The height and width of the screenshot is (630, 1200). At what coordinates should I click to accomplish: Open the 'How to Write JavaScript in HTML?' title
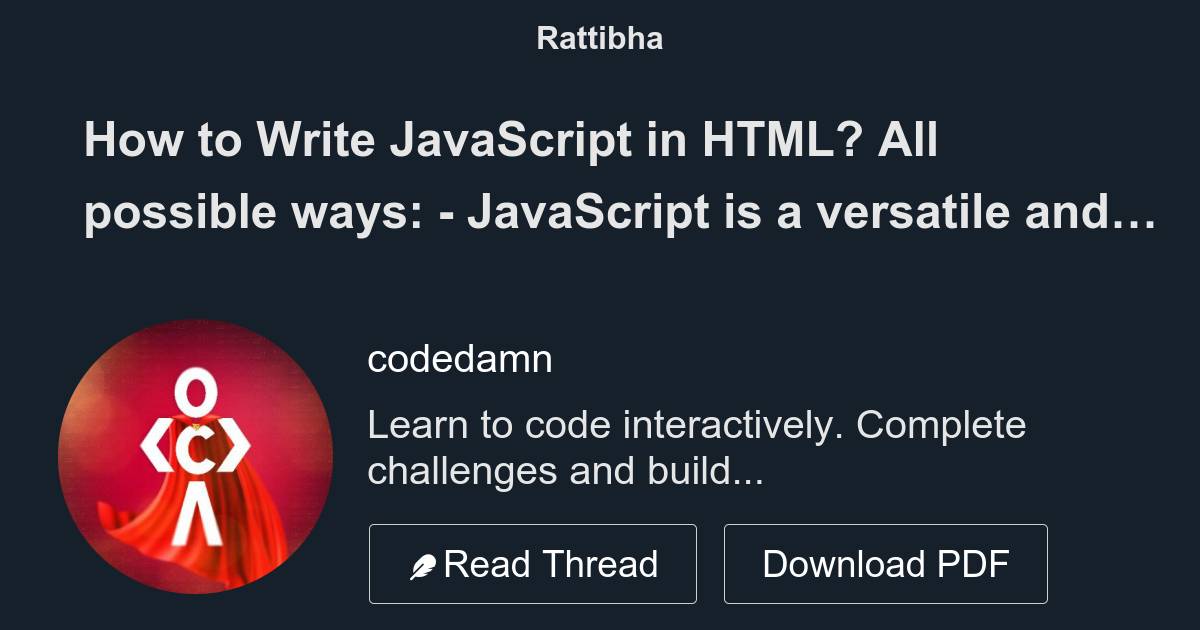tap(514, 142)
